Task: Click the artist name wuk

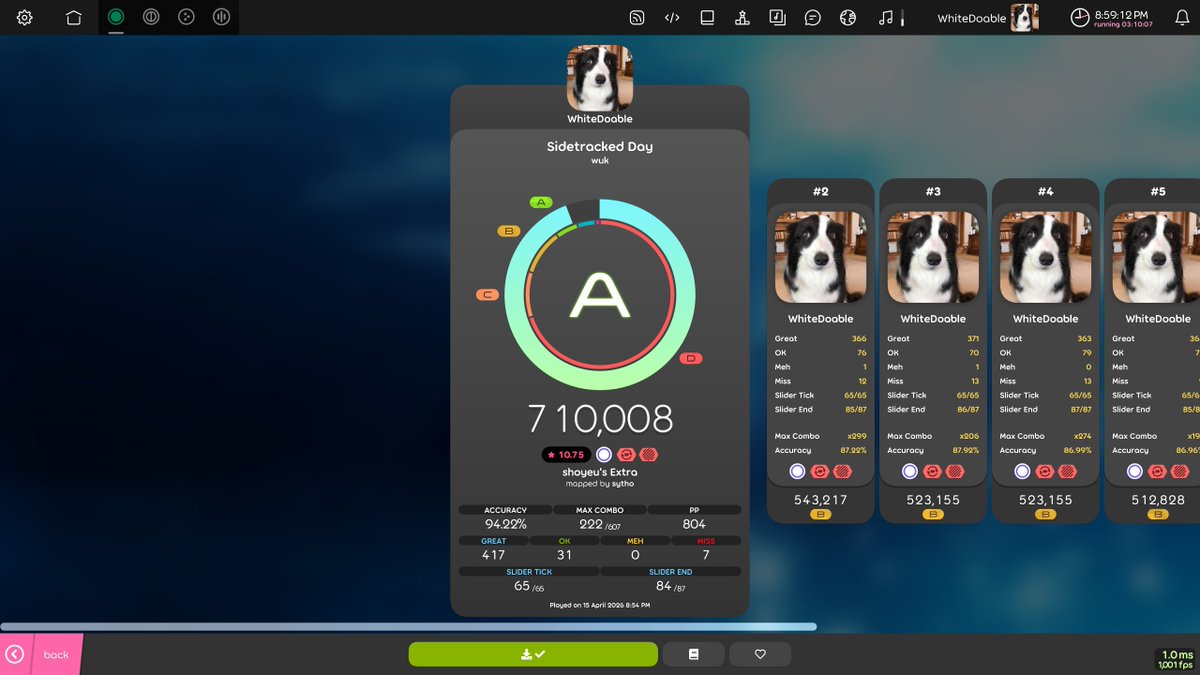Action: coord(600,161)
